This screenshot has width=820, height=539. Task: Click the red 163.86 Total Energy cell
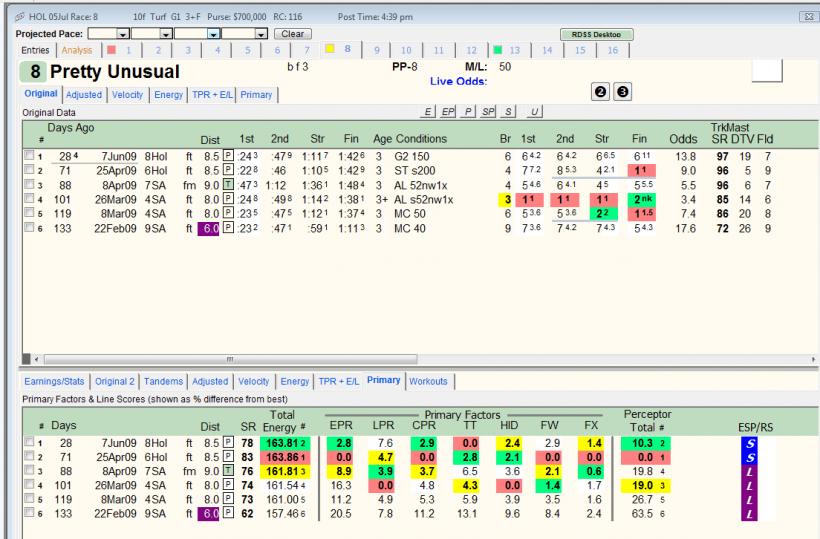pos(285,457)
